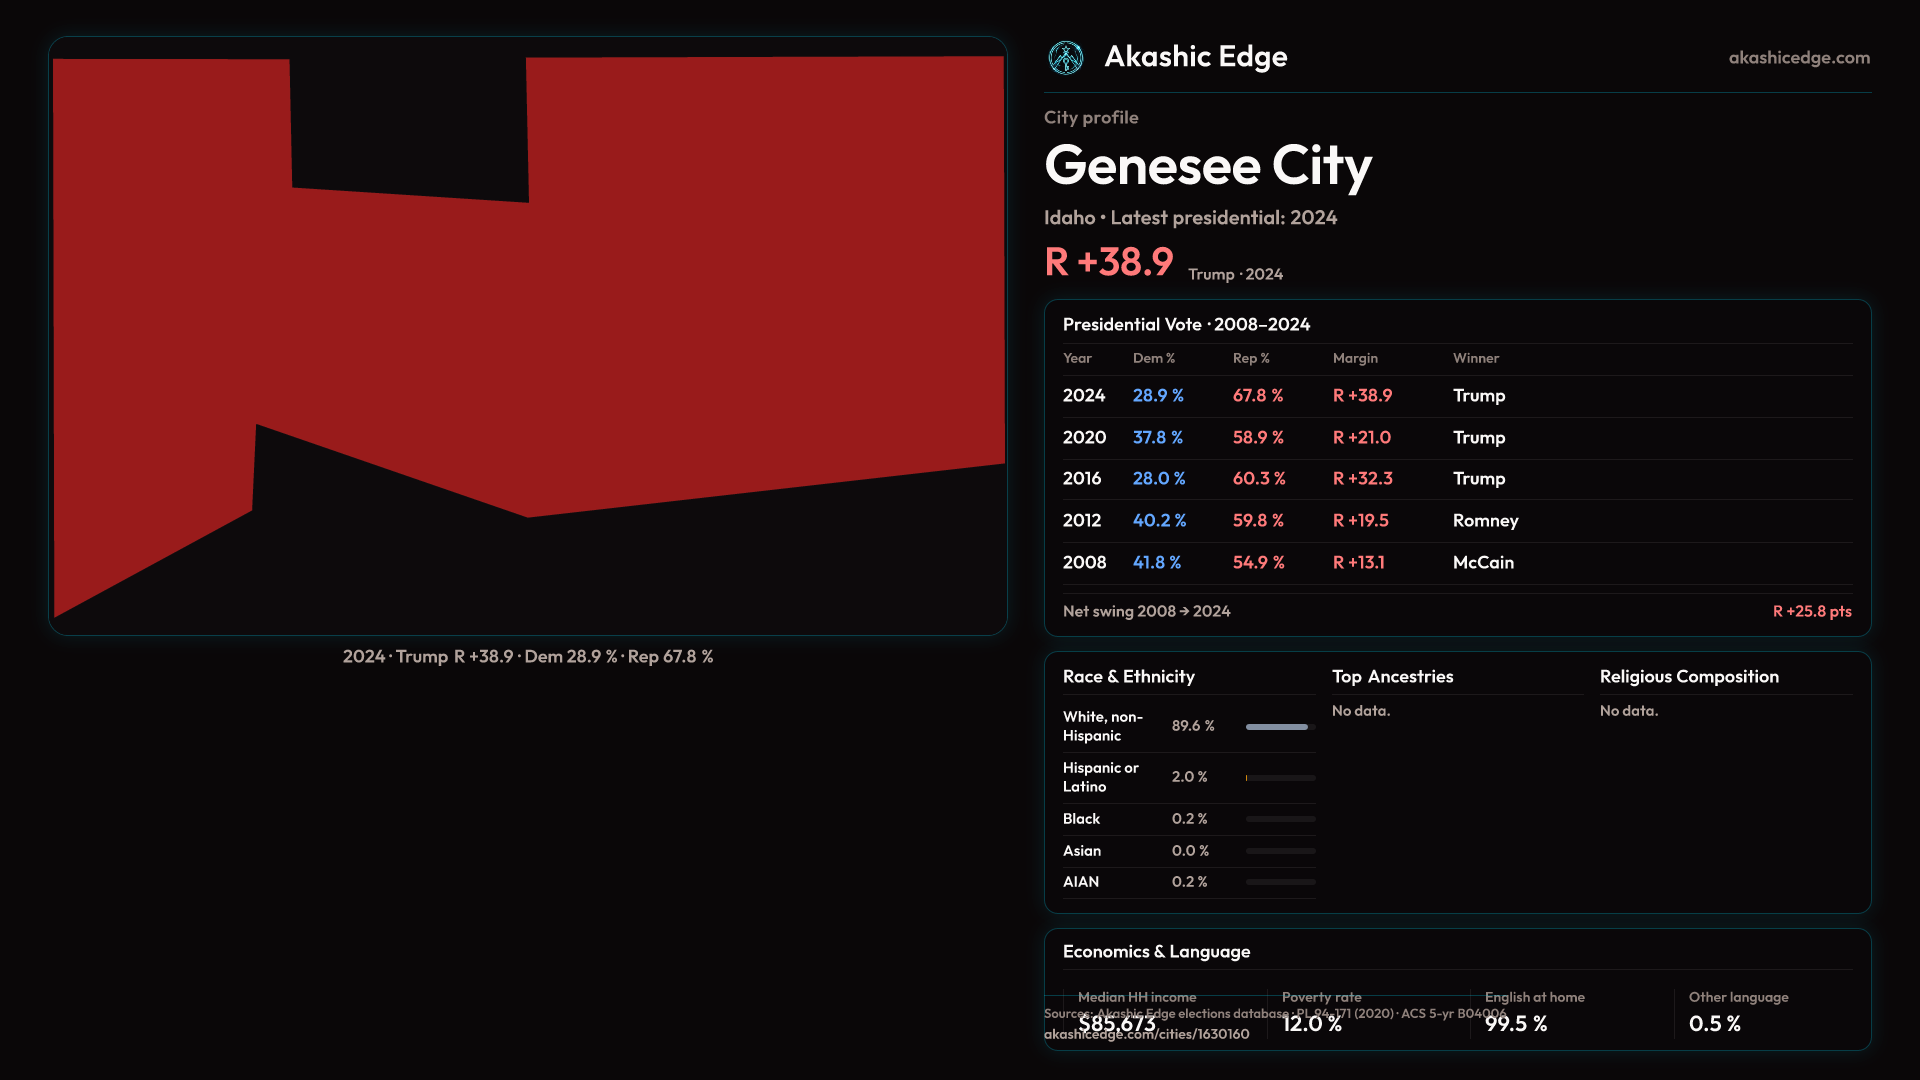Image resolution: width=1920 pixels, height=1080 pixels.
Task: Select the 2024 presidential vote row
Action: (1084, 396)
